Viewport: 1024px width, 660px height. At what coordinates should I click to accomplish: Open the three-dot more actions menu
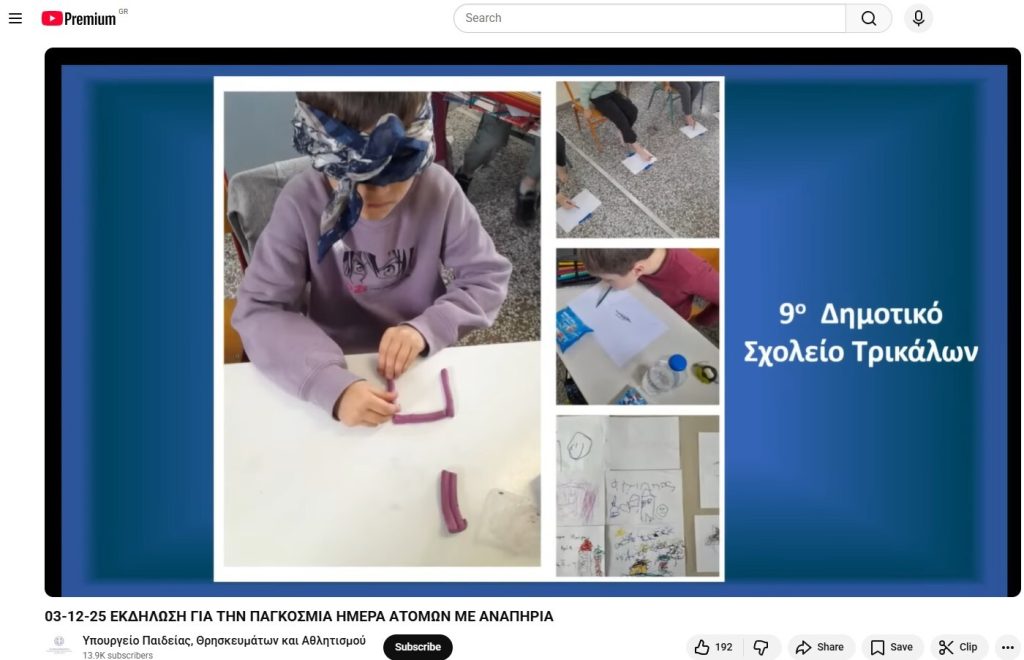(x=1007, y=647)
